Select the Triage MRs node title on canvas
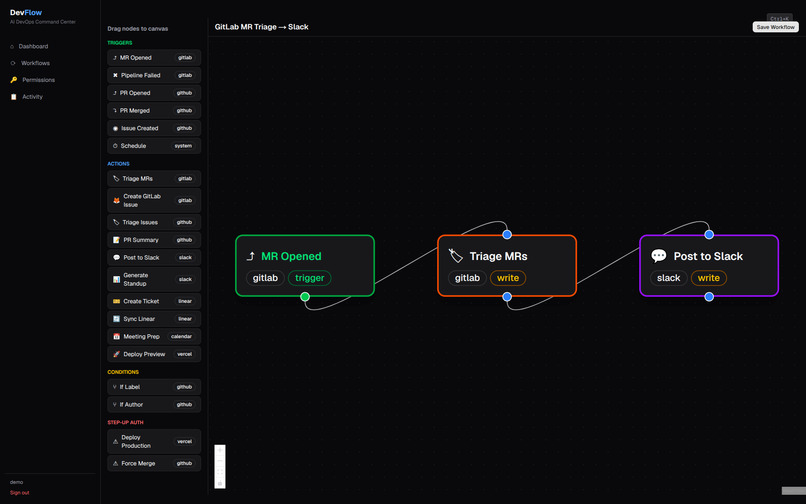The image size is (806, 504). (x=498, y=256)
